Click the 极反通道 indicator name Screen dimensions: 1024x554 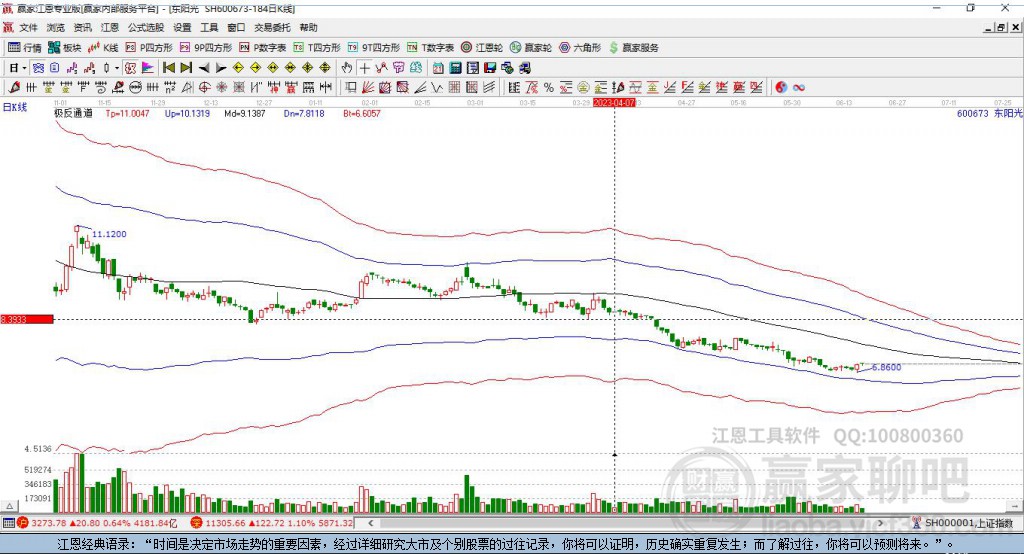click(x=73, y=113)
